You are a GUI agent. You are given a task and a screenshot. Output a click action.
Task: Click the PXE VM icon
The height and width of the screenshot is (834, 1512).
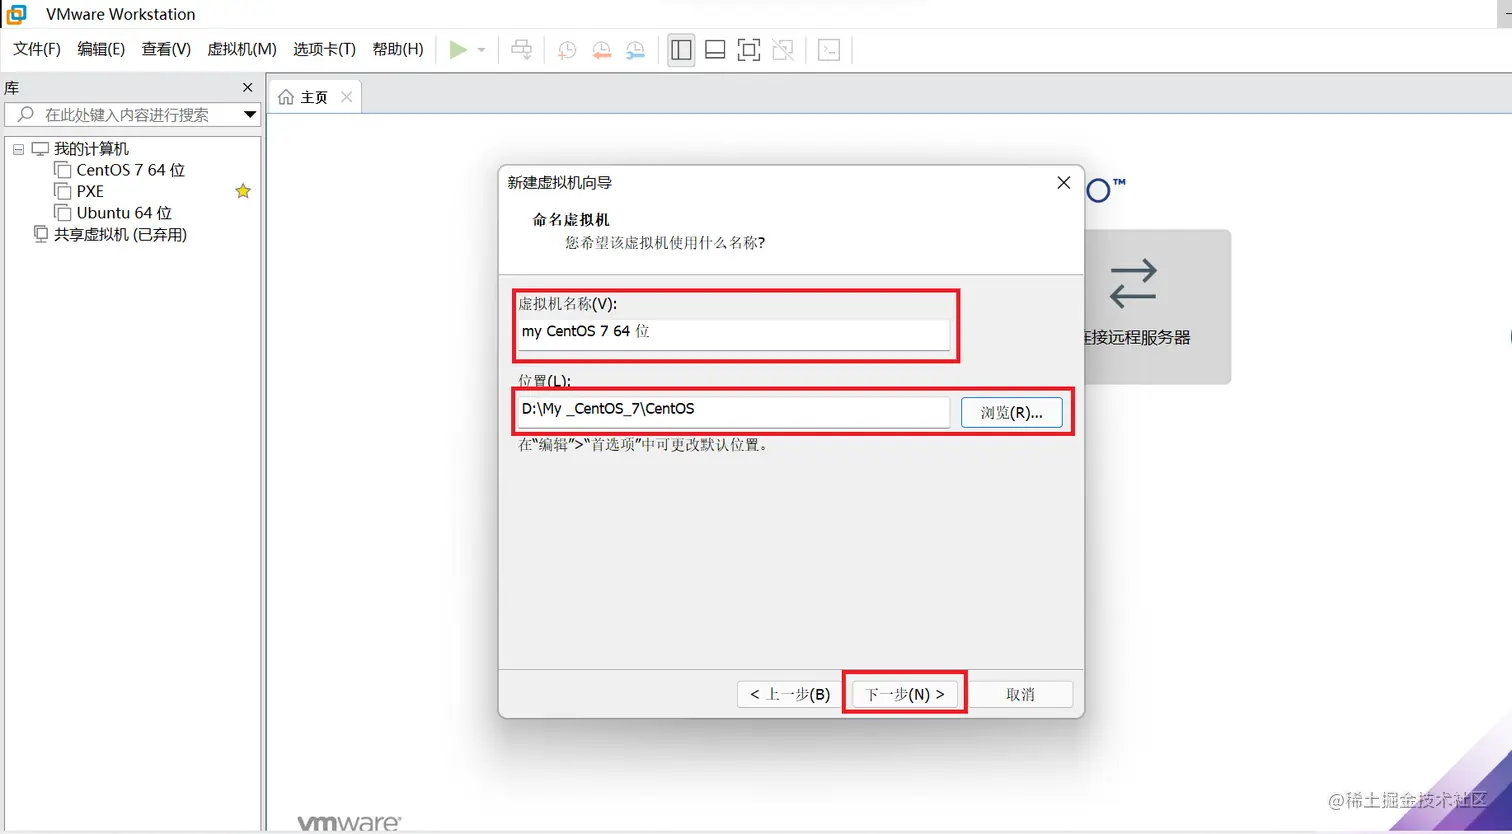click(x=63, y=191)
